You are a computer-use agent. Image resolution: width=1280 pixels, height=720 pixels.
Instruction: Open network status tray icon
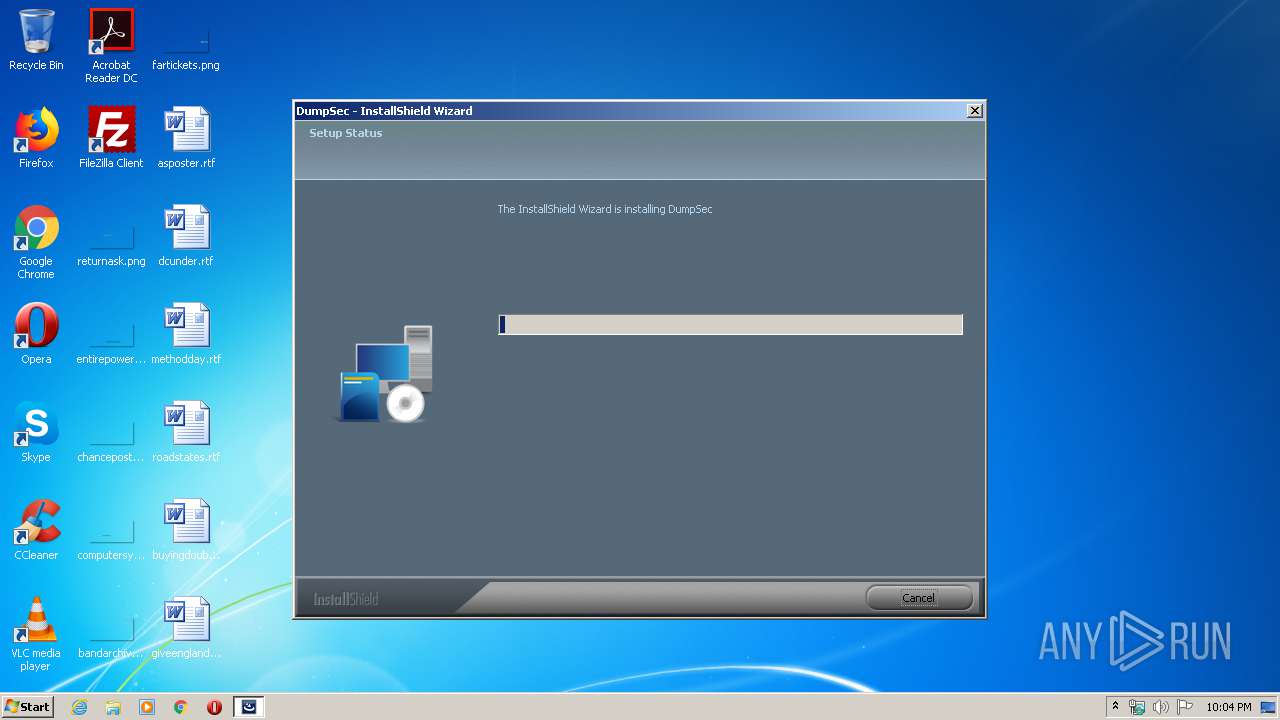[x=1137, y=707]
